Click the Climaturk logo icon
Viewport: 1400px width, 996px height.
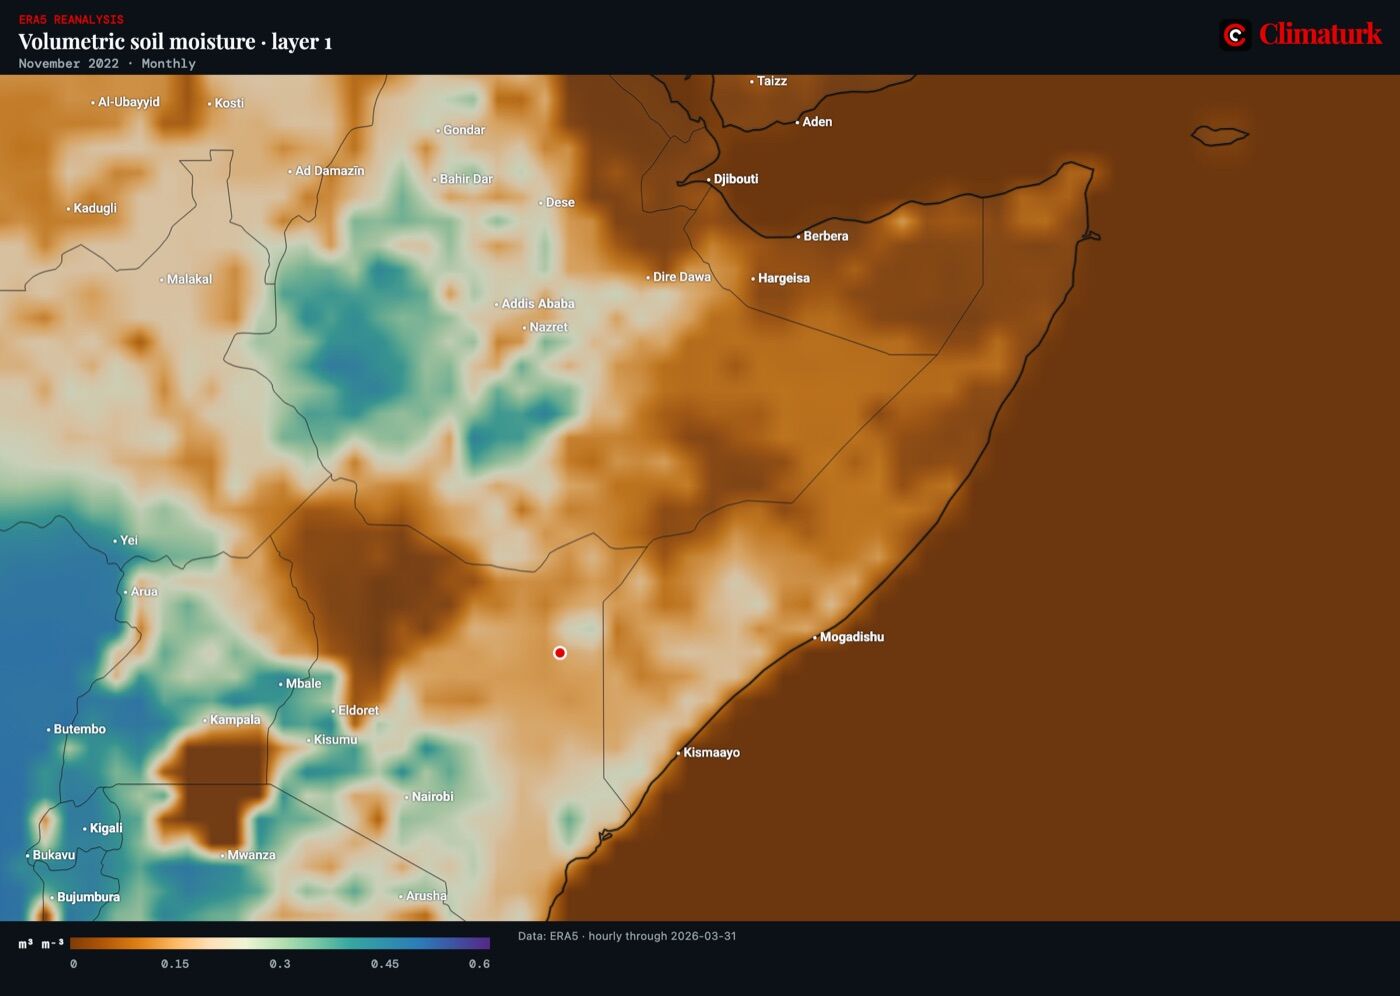1235,35
